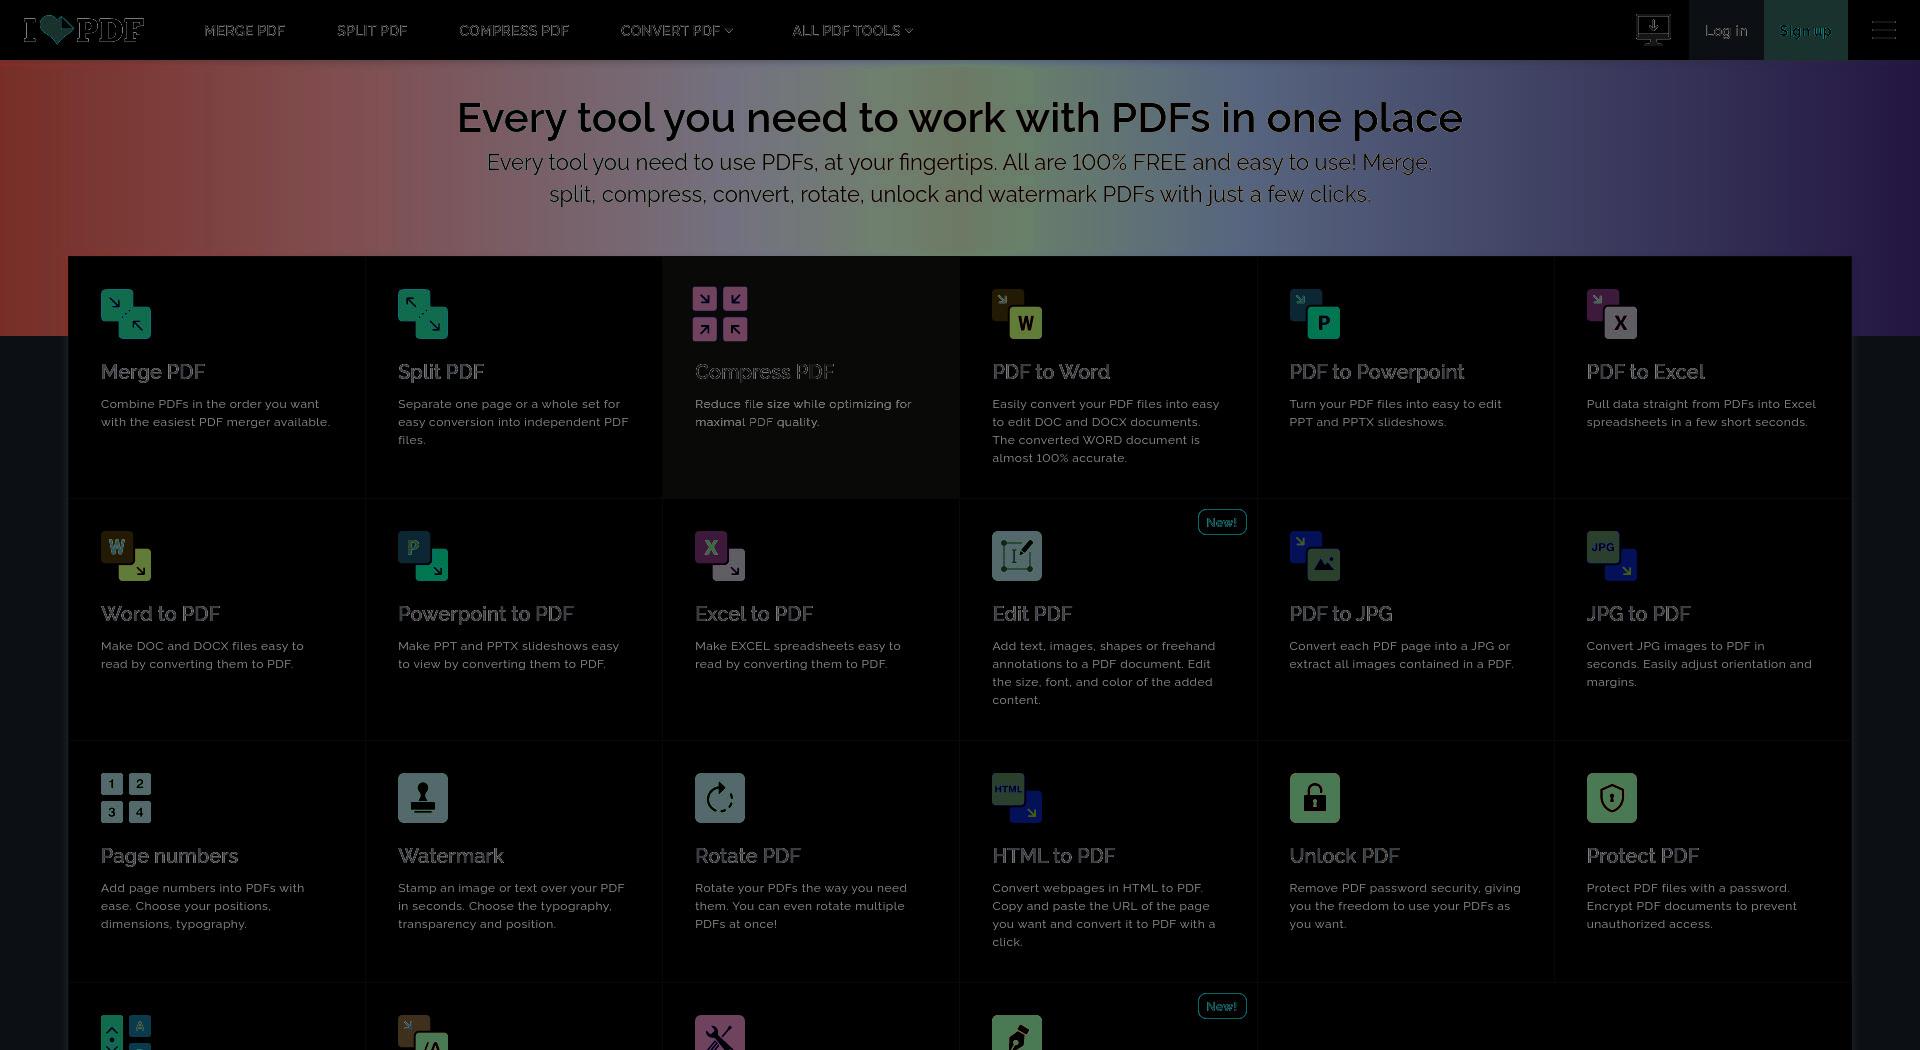Screen dimensions: 1920x1050
Task: Open the Watermark title link
Action: [451, 856]
